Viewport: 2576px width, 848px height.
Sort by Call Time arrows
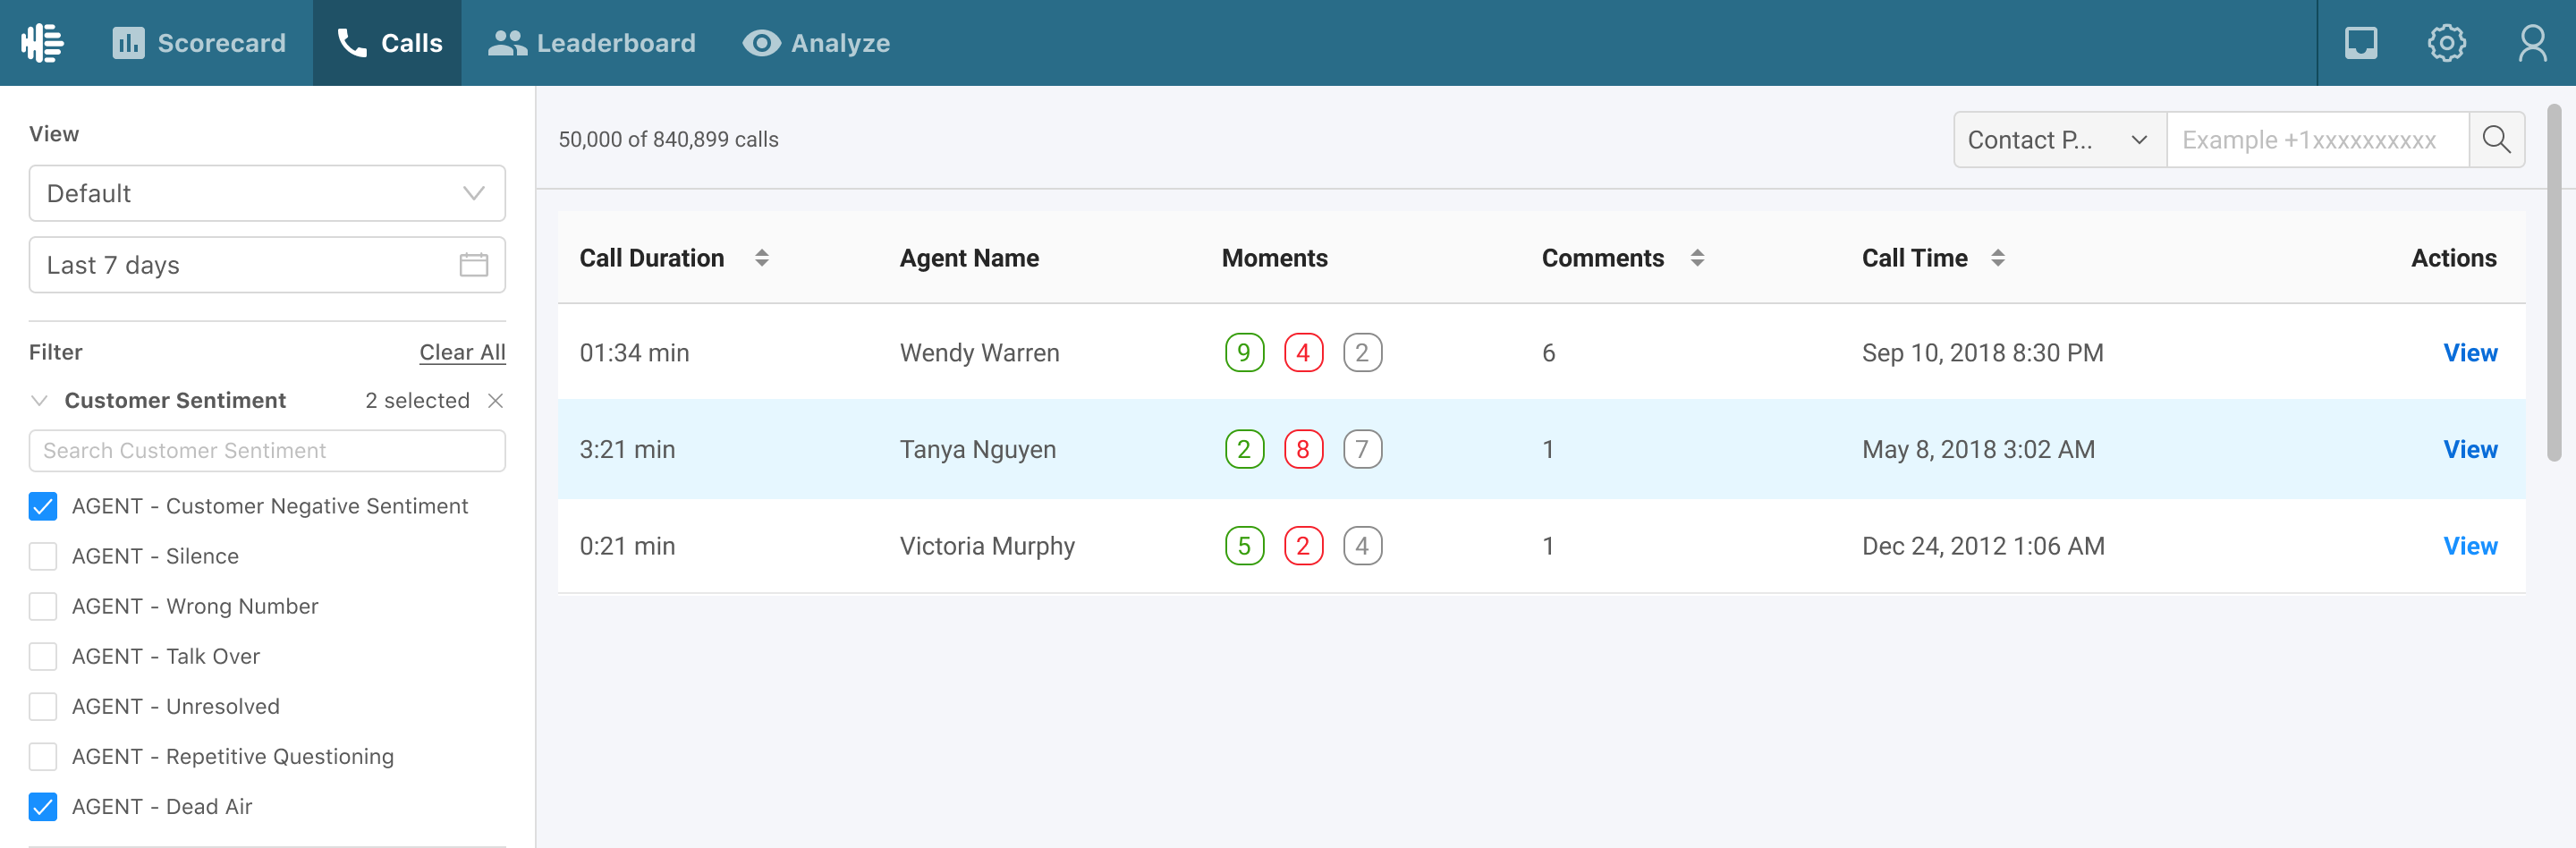click(1997, 258)
